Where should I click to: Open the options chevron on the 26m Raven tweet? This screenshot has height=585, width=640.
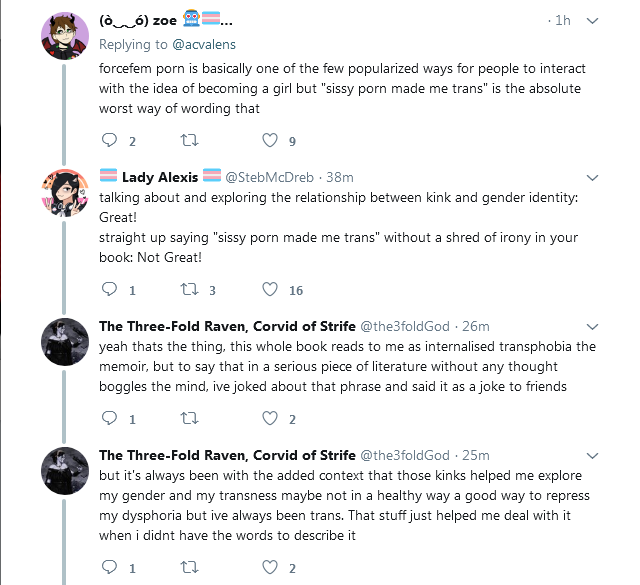click(592, 326)
